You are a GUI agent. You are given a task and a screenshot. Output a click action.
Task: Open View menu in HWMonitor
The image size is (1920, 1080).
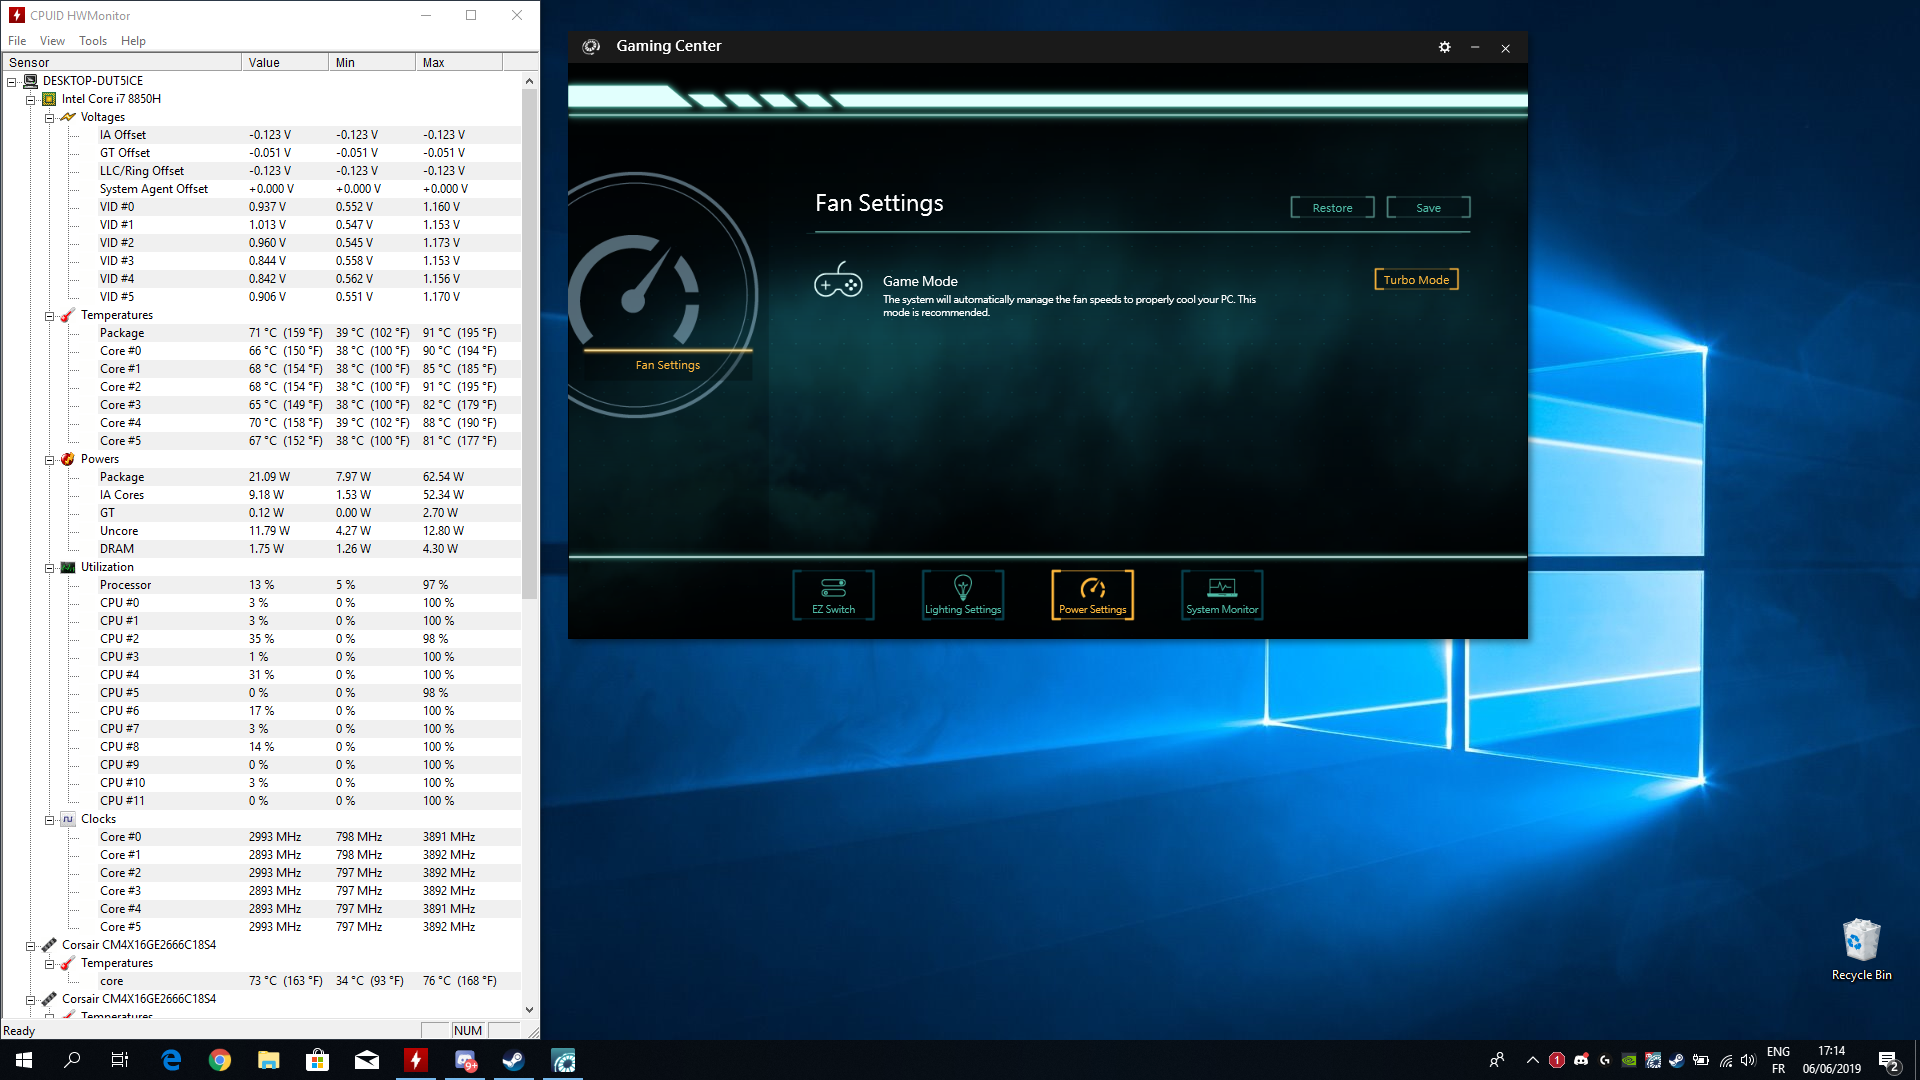pos(52,41)
